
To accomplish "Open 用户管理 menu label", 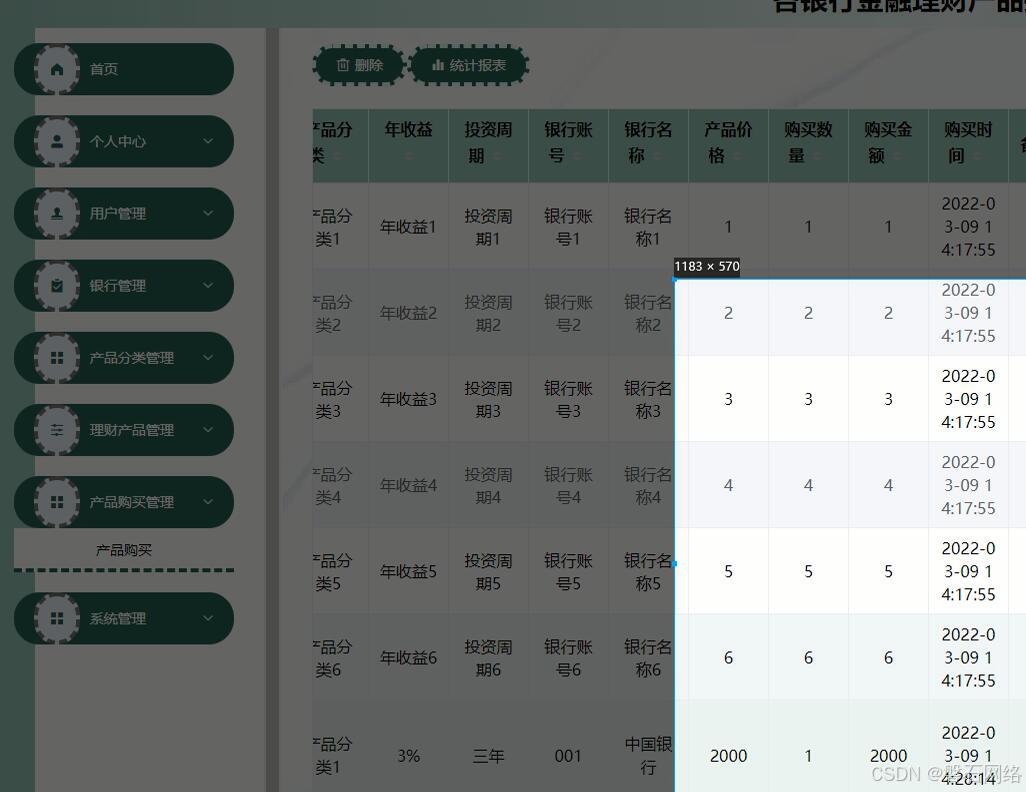I will point(118,213).
